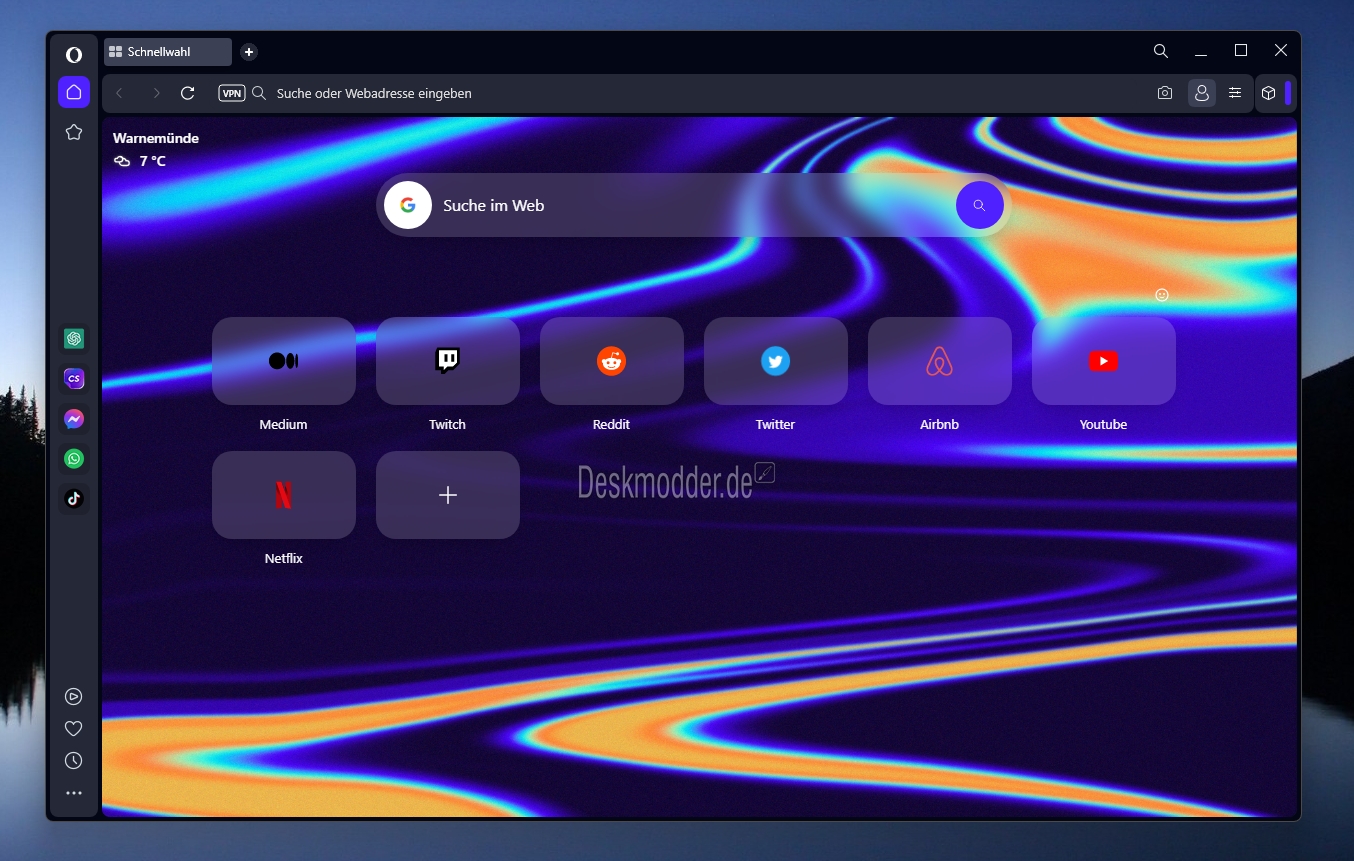1354x861 pixels.
Task: Open the Twitch speed dial tile
Action: pyautogui.click(x=448, y=361)
